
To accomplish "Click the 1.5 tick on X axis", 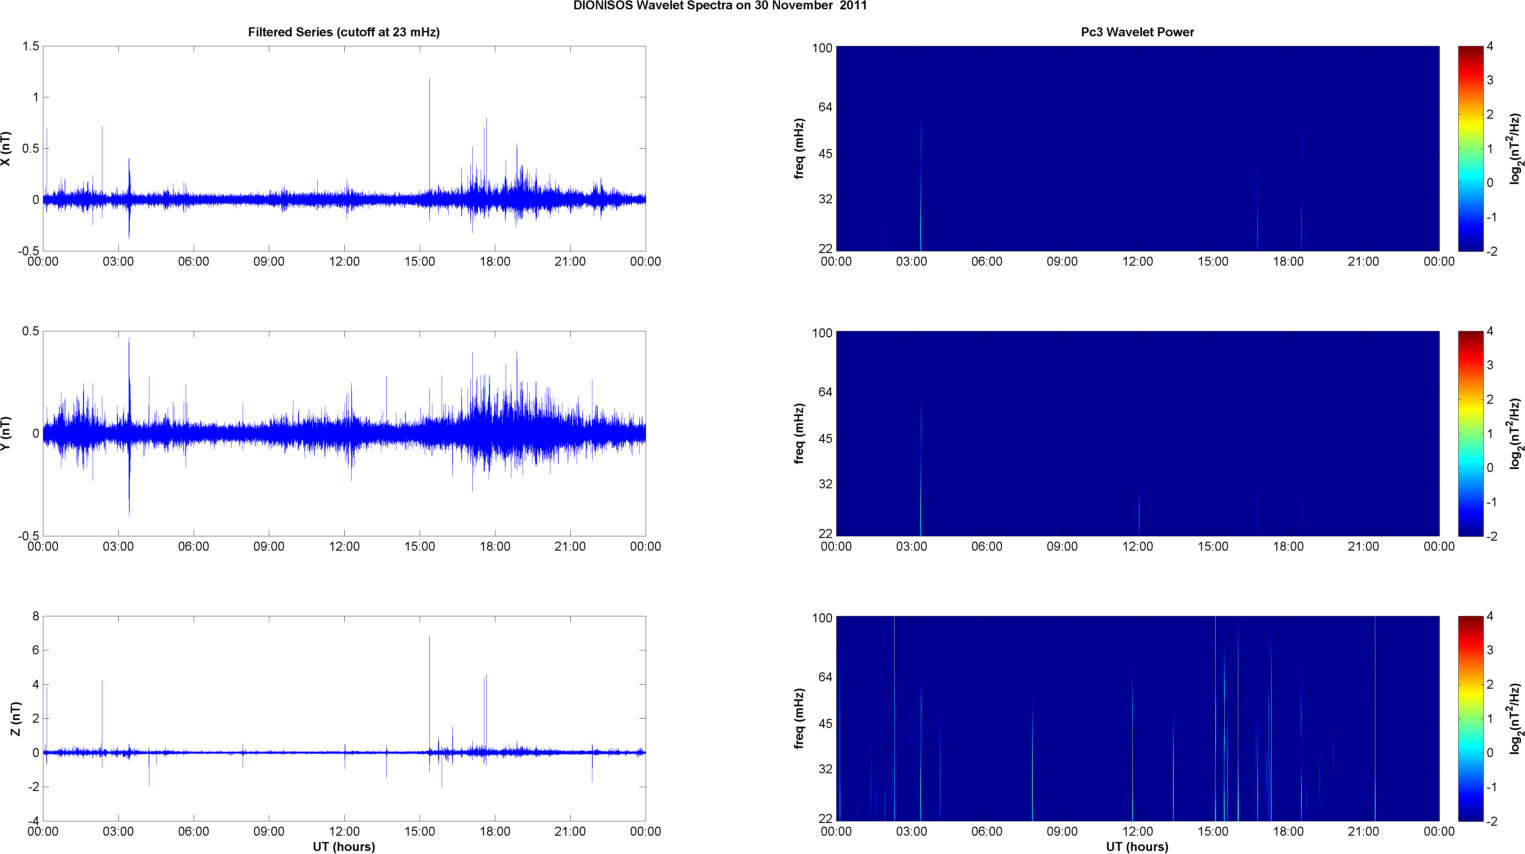I will [x=30, y=47].
